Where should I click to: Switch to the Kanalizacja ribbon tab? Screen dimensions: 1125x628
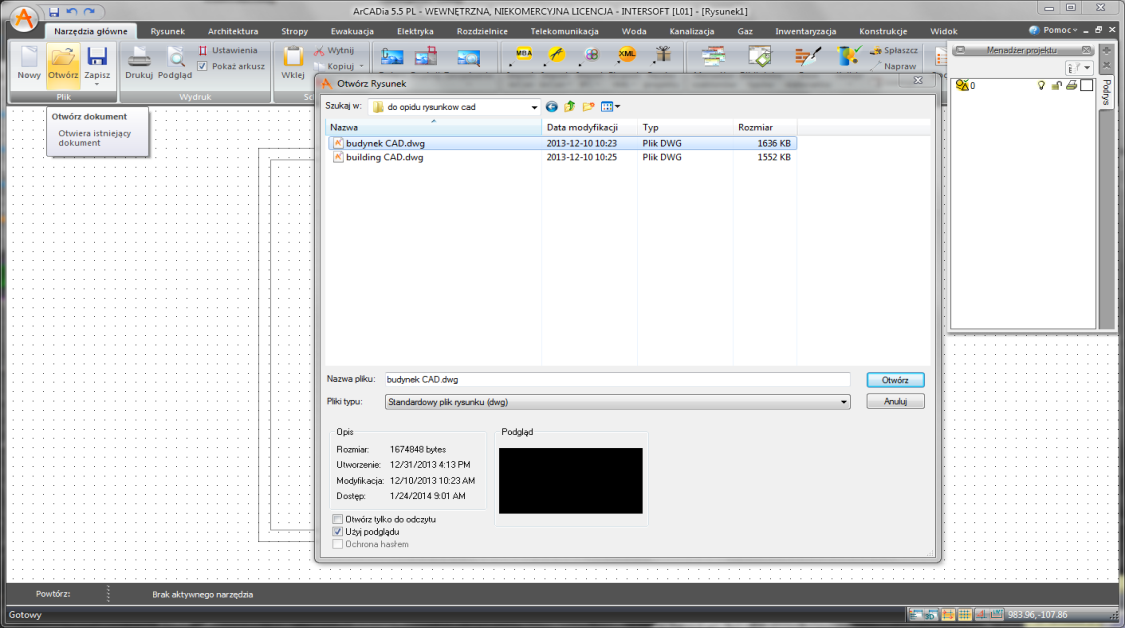click(x=692, y=31)
